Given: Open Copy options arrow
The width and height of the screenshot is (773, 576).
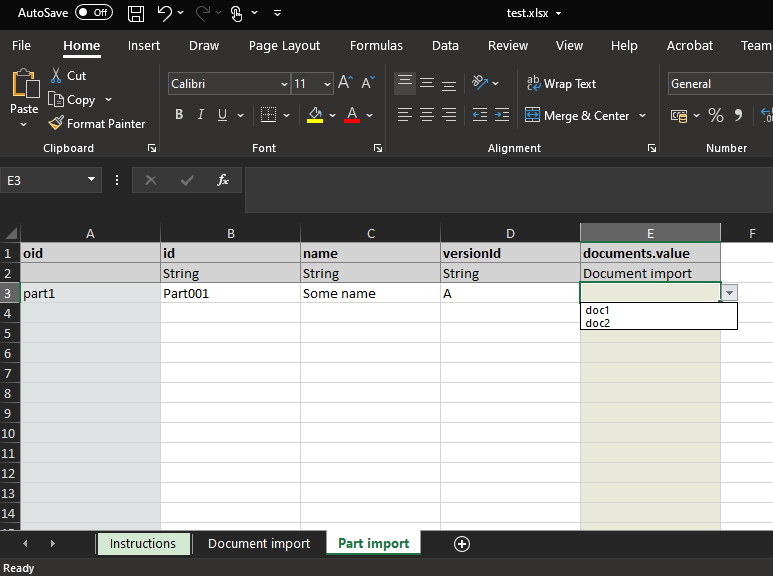Looking at the screenshot, I should coord(108,100).
